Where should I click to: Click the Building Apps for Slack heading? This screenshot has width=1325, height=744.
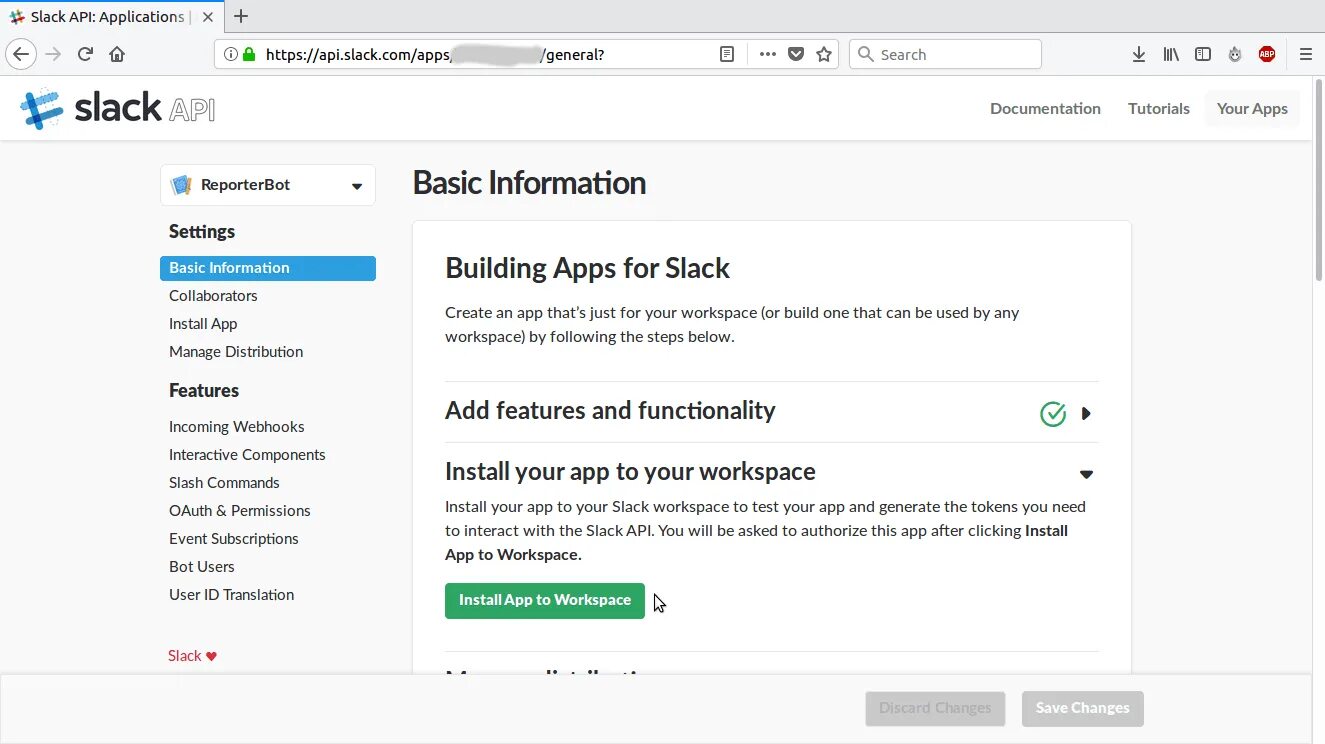click(587, 268)
